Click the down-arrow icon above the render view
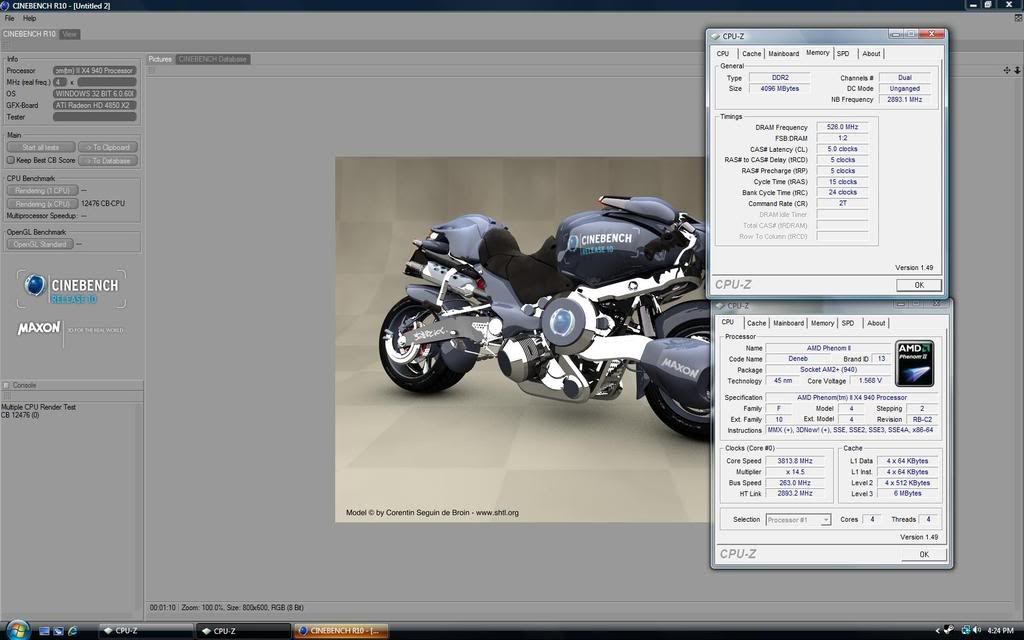 point(1017,70)
